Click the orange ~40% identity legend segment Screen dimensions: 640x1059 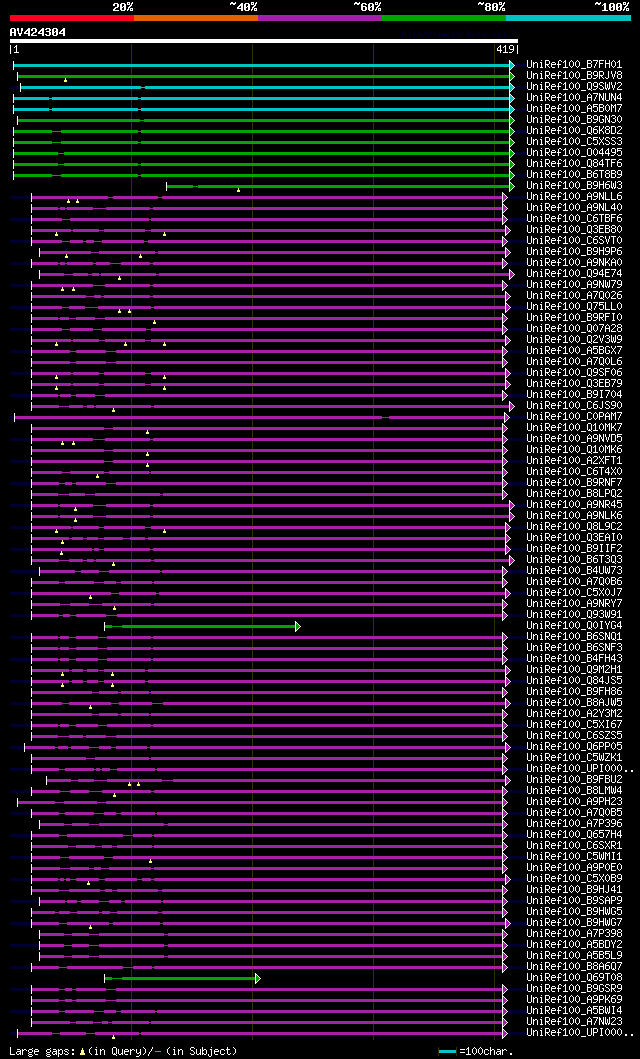(x=196, y=18)
